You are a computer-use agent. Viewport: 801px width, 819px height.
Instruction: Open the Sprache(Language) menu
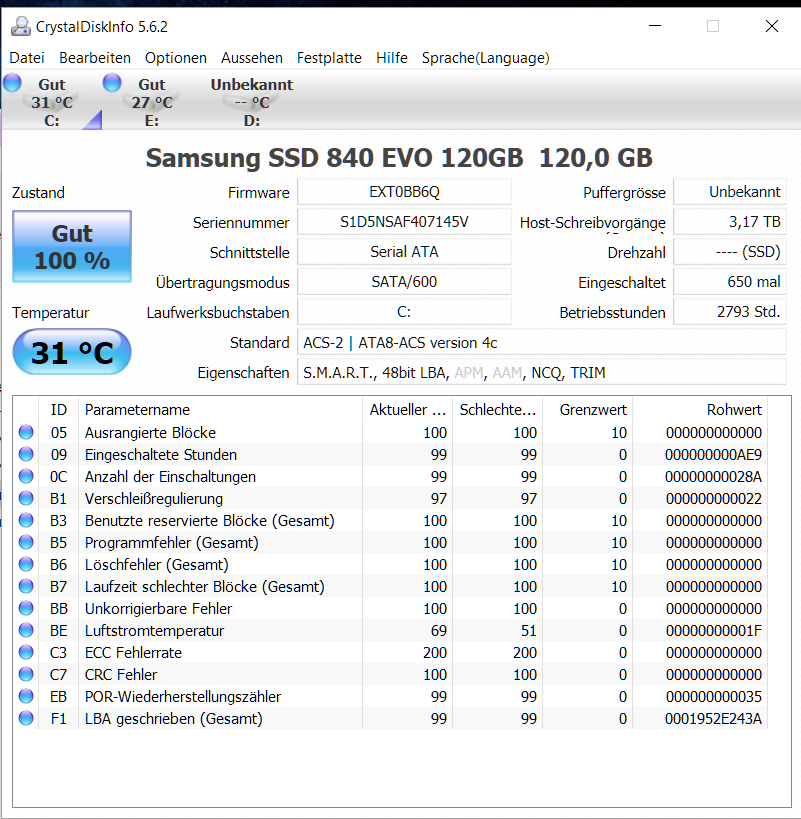(486, 57)
